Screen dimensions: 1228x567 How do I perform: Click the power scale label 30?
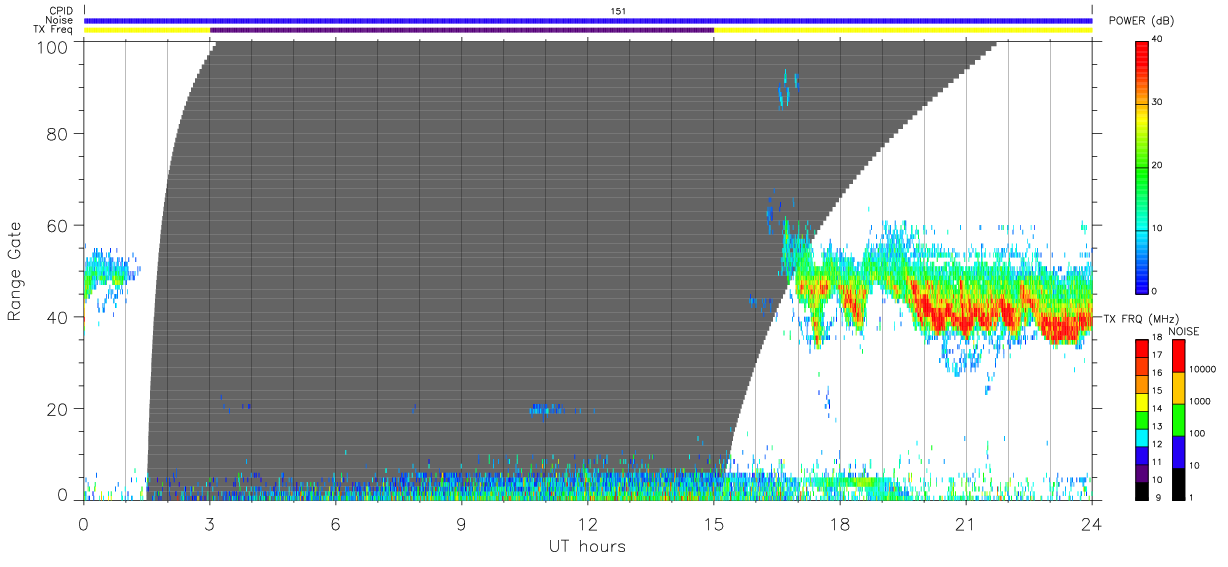point(1159,103)
